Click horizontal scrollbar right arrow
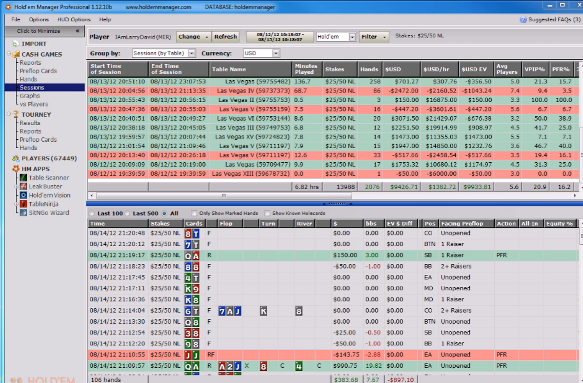 [x=576, y=195]
